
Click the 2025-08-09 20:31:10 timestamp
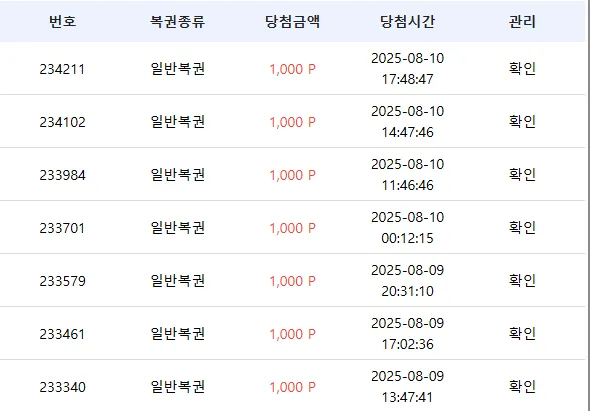(x=408, y=280)
